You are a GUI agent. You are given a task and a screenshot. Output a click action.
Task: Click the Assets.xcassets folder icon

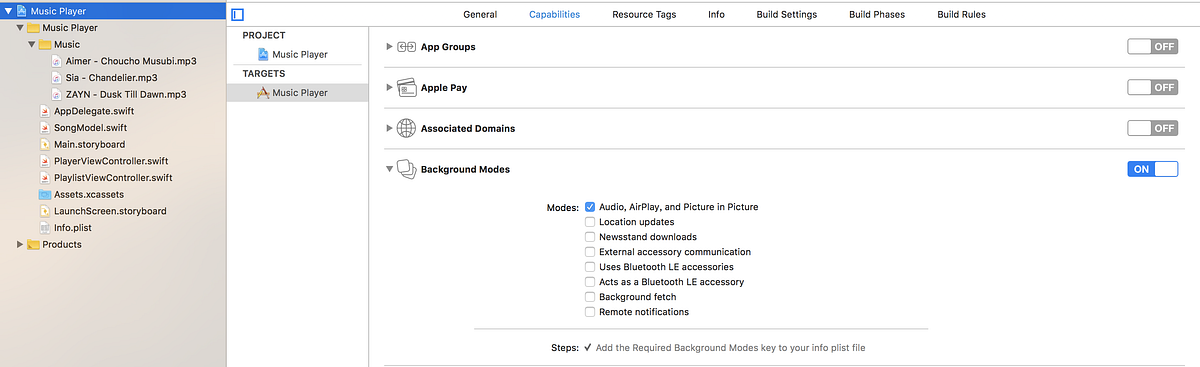[45, 194]
